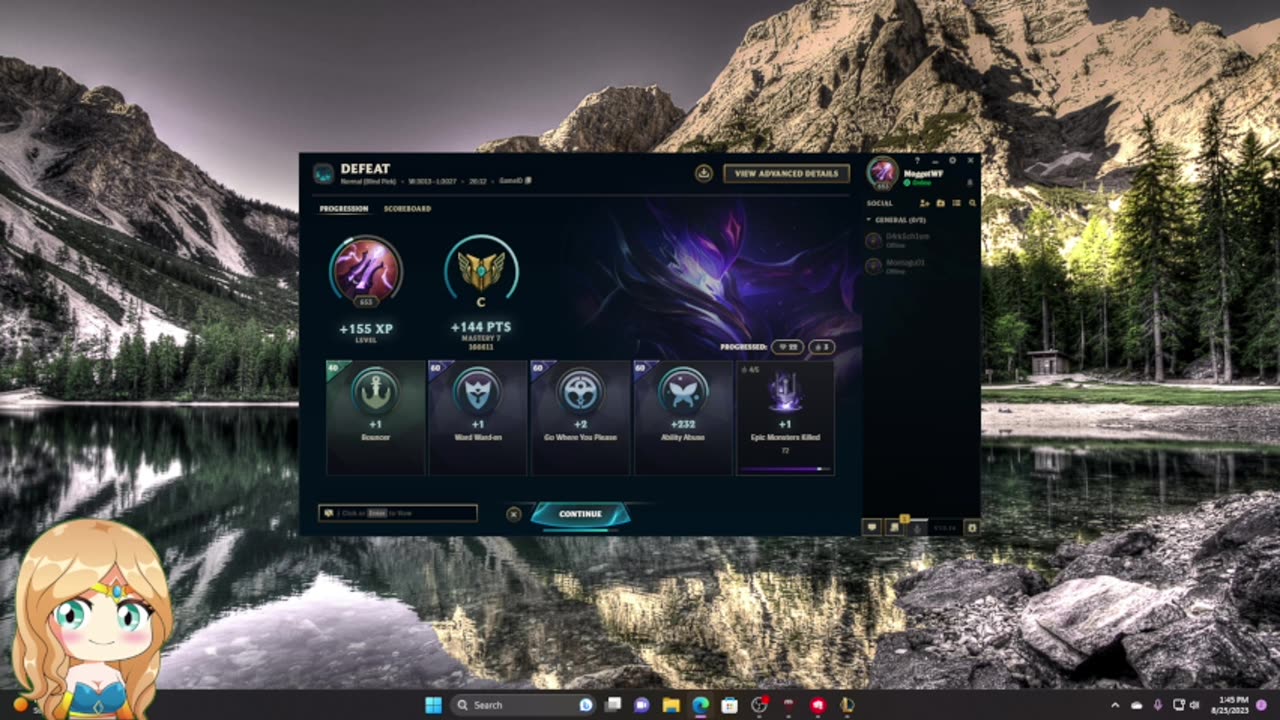Screen dimensions: 1280x720
Task: Open the game mode icon beside Defeat
Action: [x=323, y=173]
